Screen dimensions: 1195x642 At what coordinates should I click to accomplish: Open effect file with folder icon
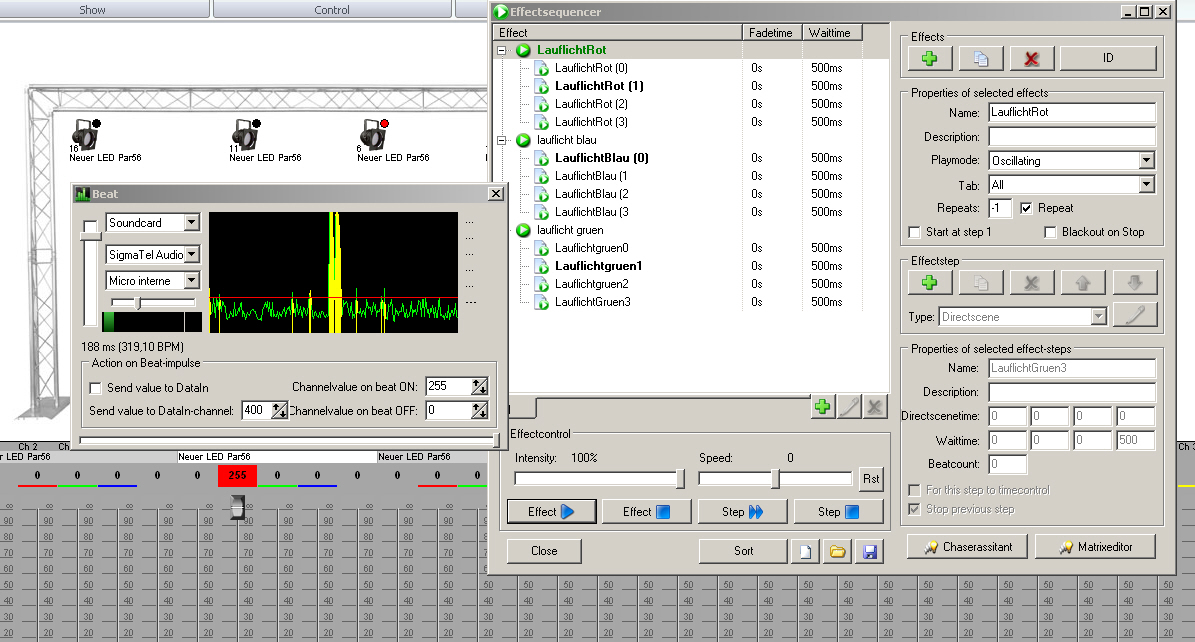click(837, 551)
